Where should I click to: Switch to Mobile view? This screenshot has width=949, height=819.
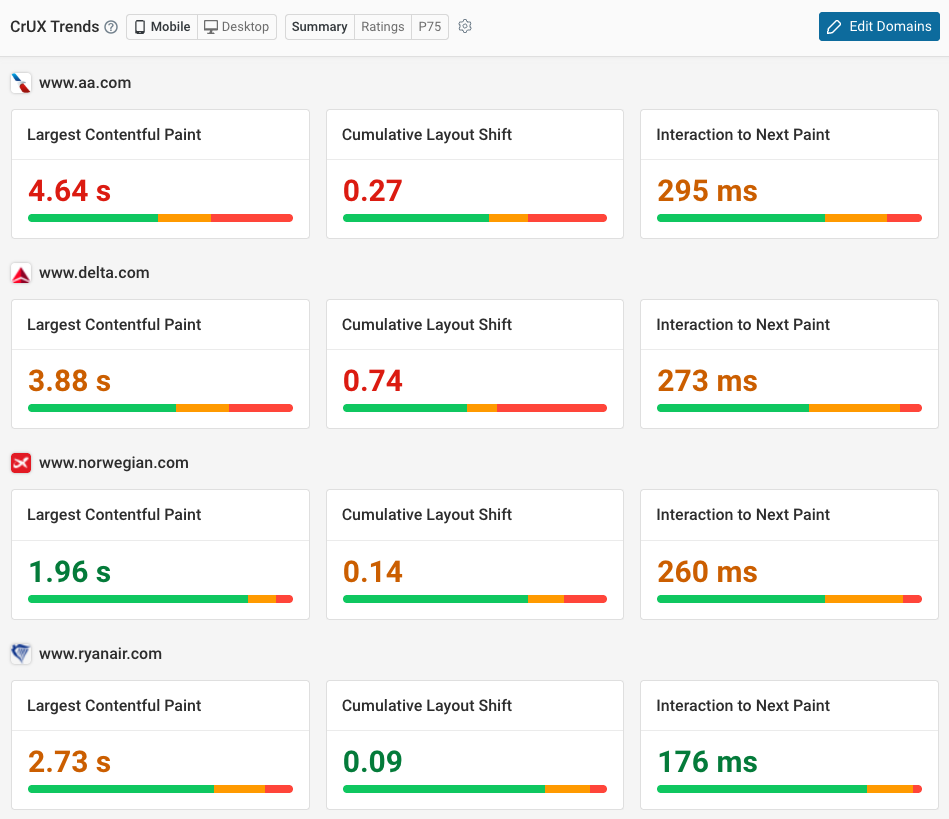tap(161, 27)
